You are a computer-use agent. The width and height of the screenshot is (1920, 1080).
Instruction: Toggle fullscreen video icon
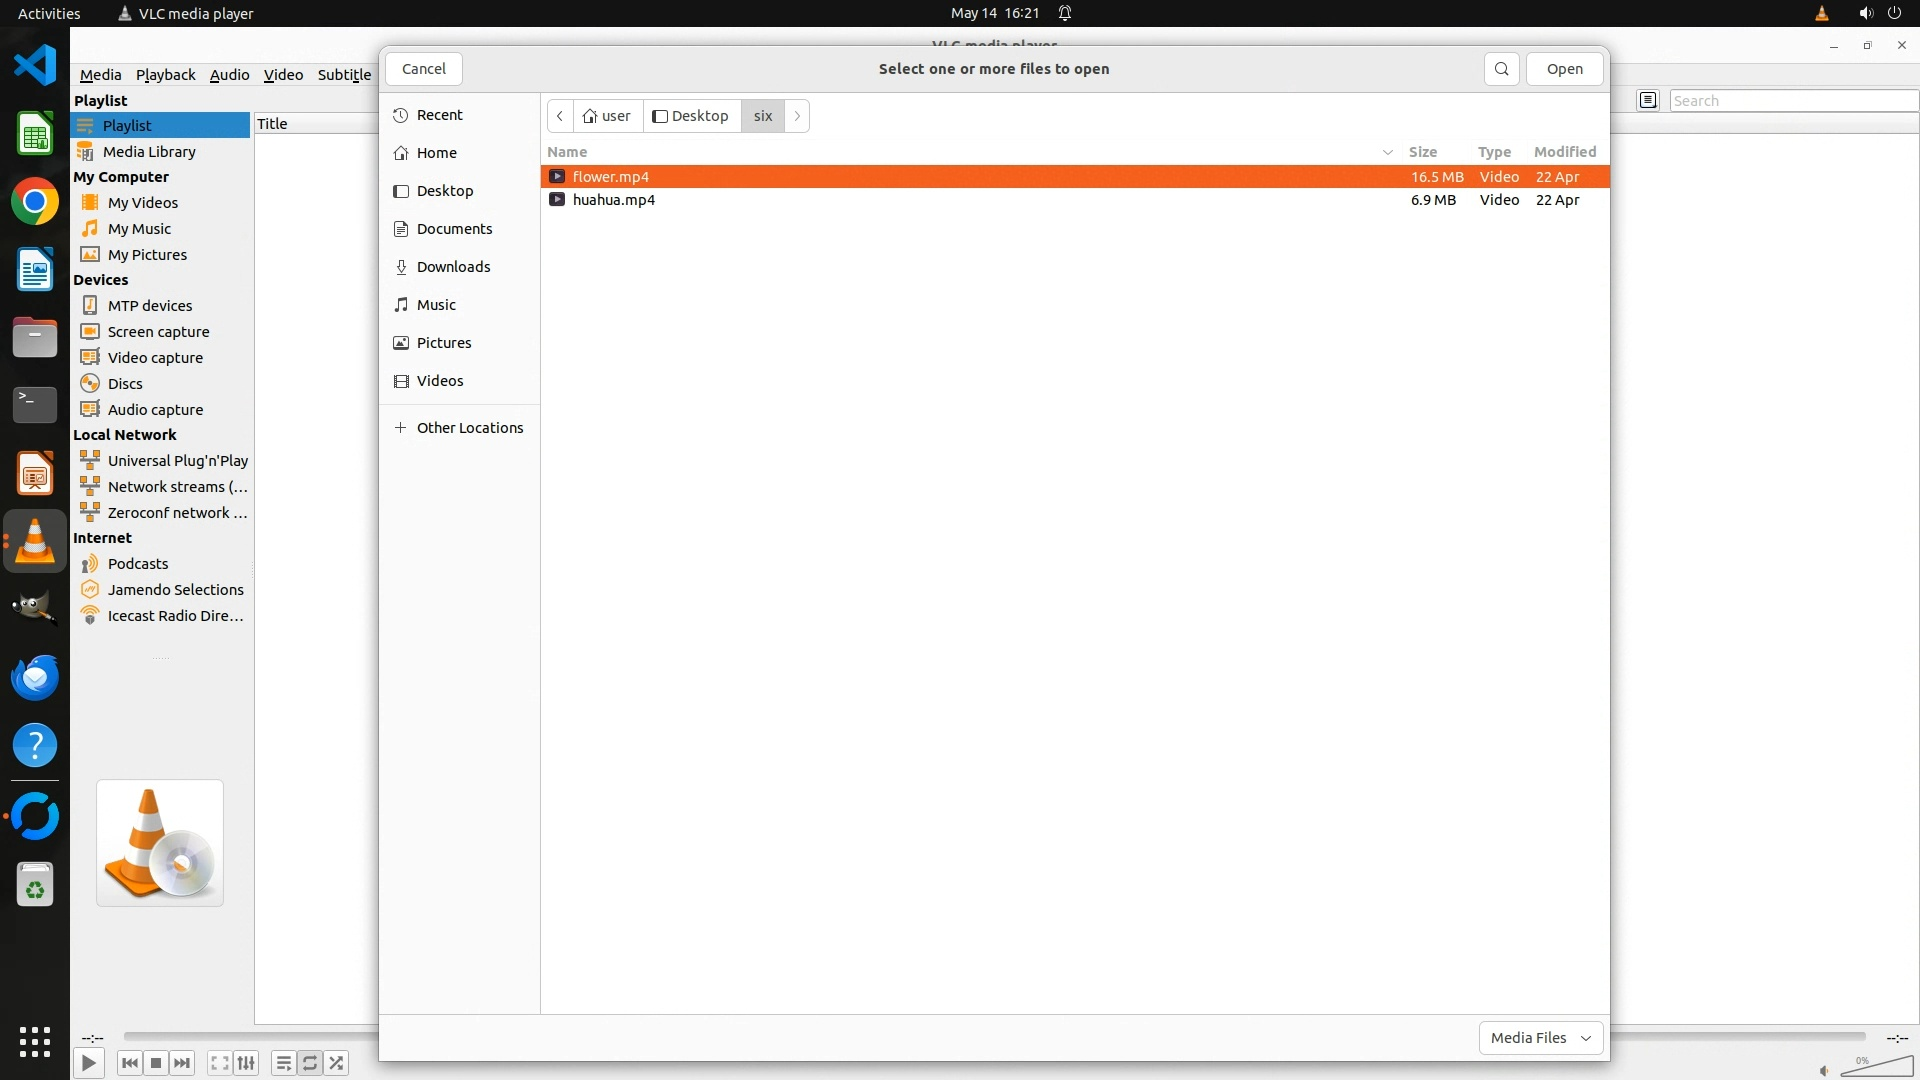point(220,1063)
